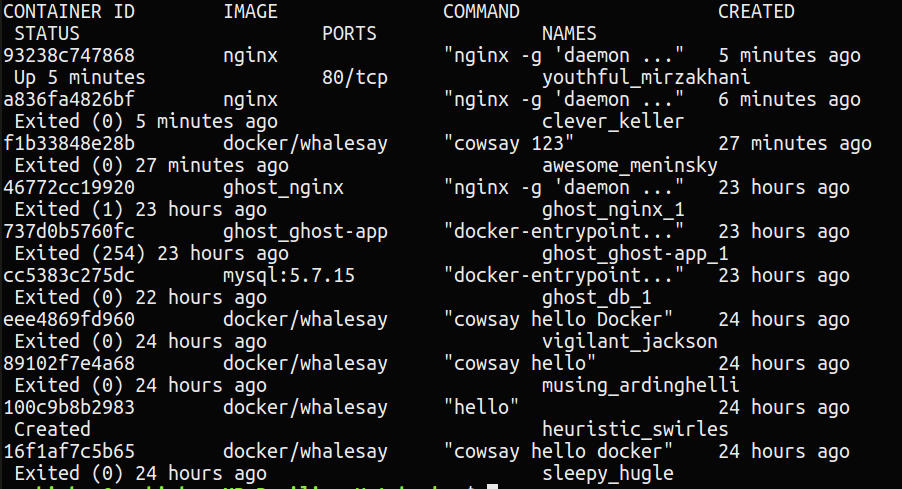Image resolution: width=902 pixels, height=489 pixels.
Task: Select the NAMES column header
Action: 569,34
